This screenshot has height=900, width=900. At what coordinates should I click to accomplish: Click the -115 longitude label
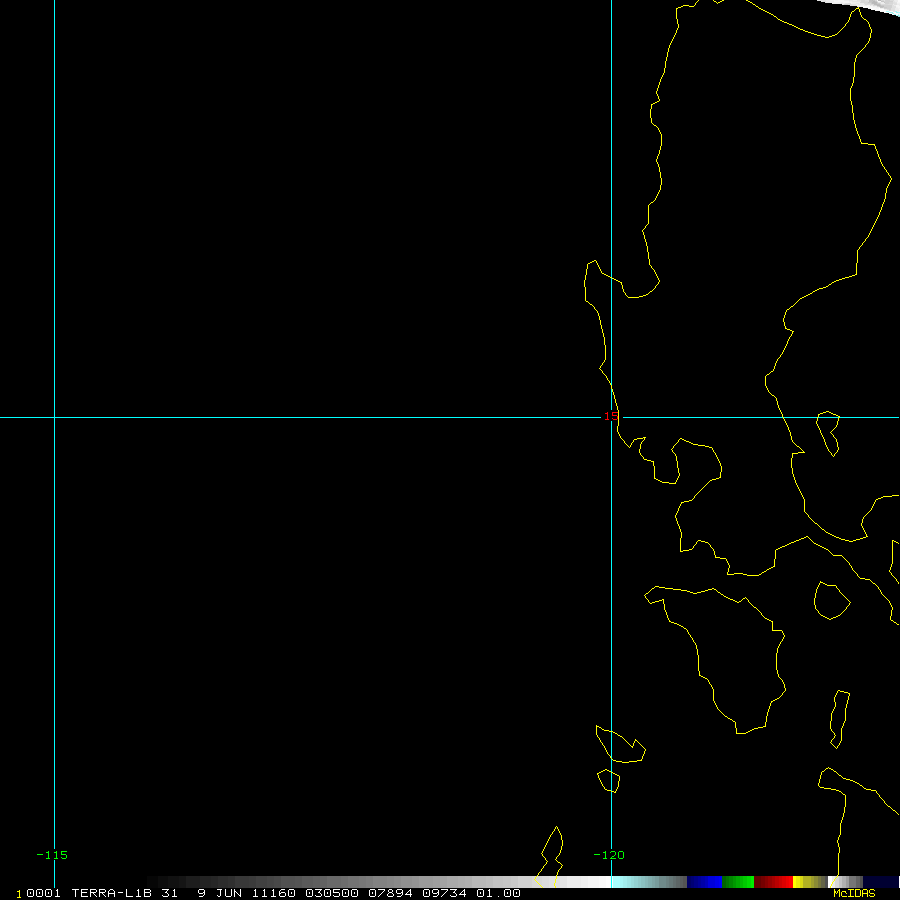coord(52,855)
